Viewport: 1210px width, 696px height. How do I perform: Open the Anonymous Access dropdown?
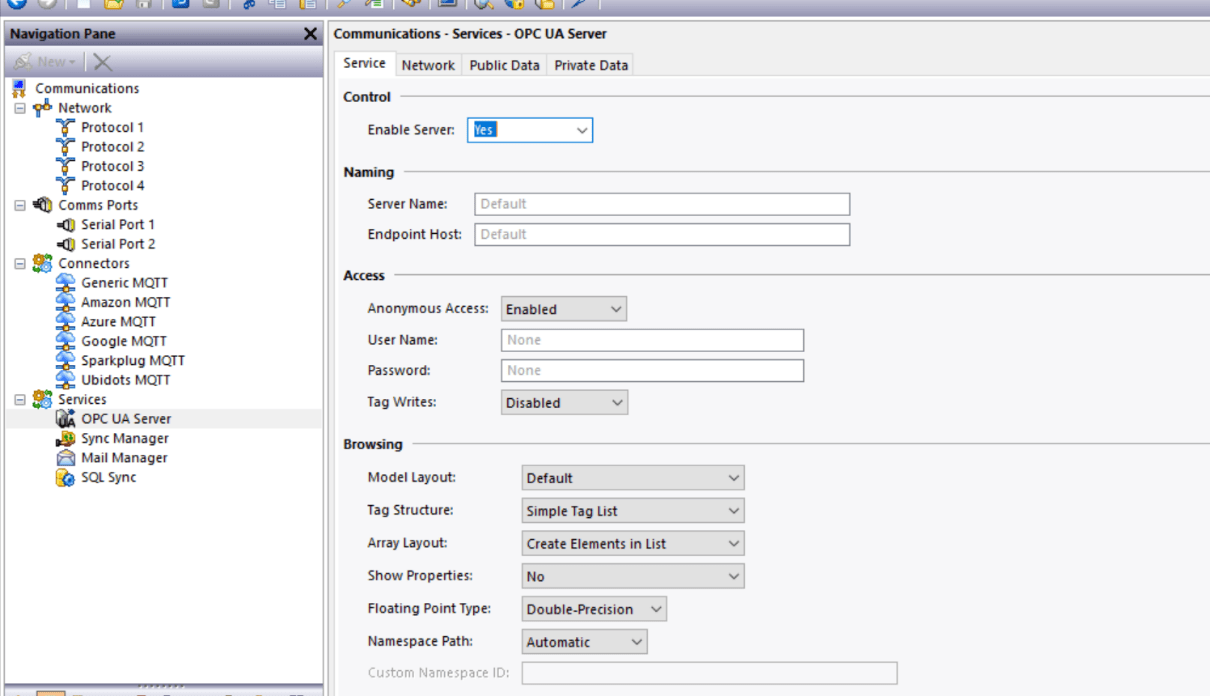click(564, 309)
